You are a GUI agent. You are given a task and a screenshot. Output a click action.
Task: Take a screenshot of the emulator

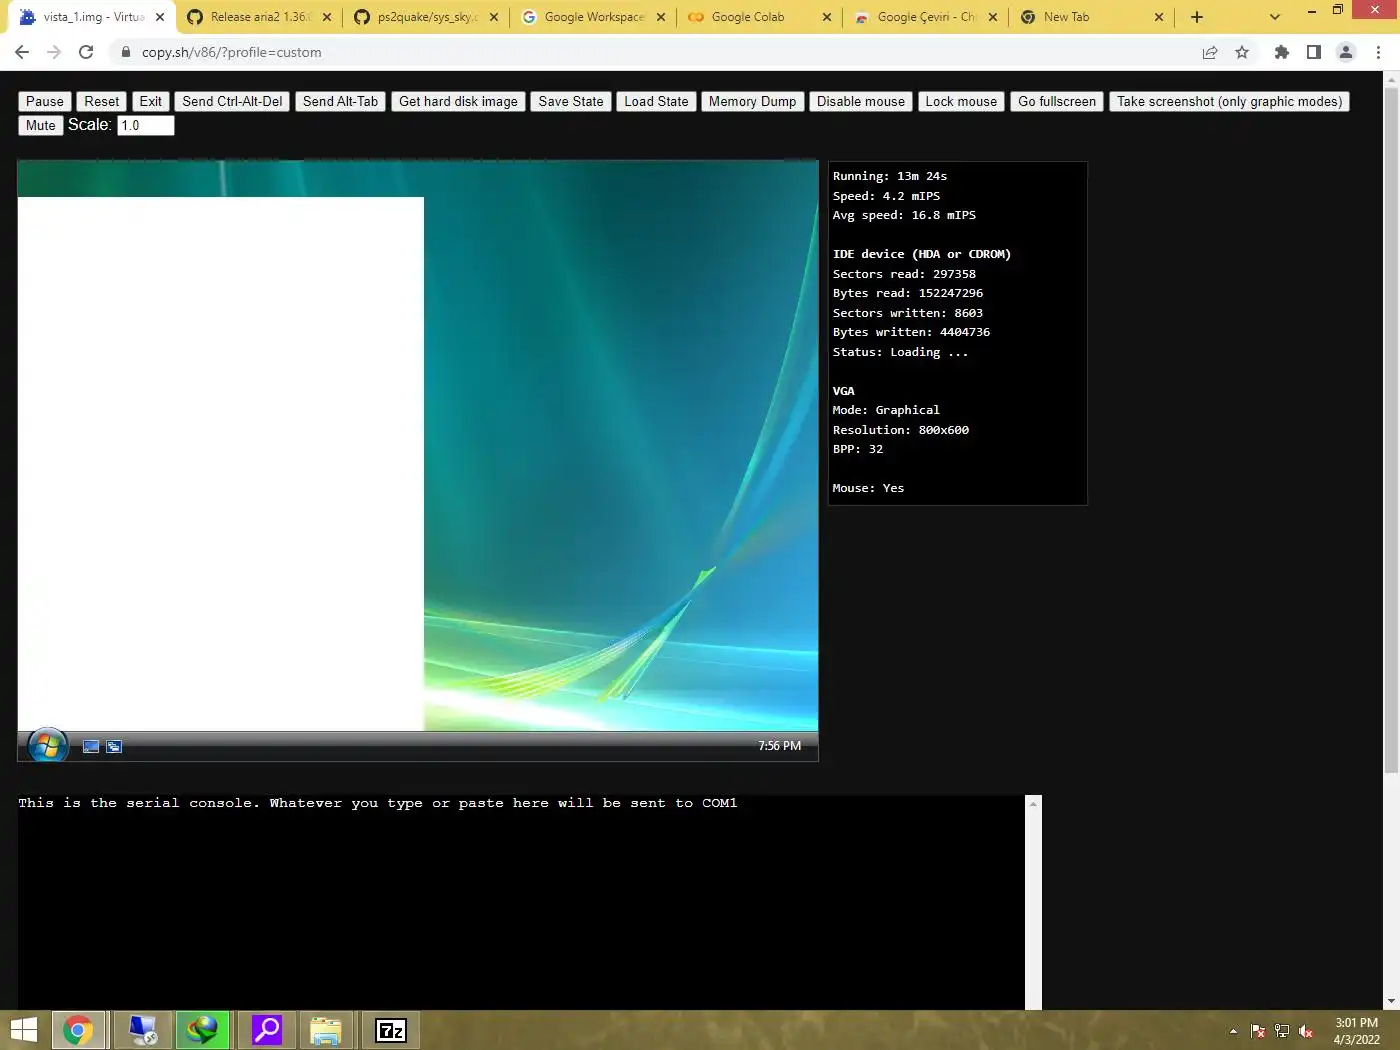(1229, 101)
